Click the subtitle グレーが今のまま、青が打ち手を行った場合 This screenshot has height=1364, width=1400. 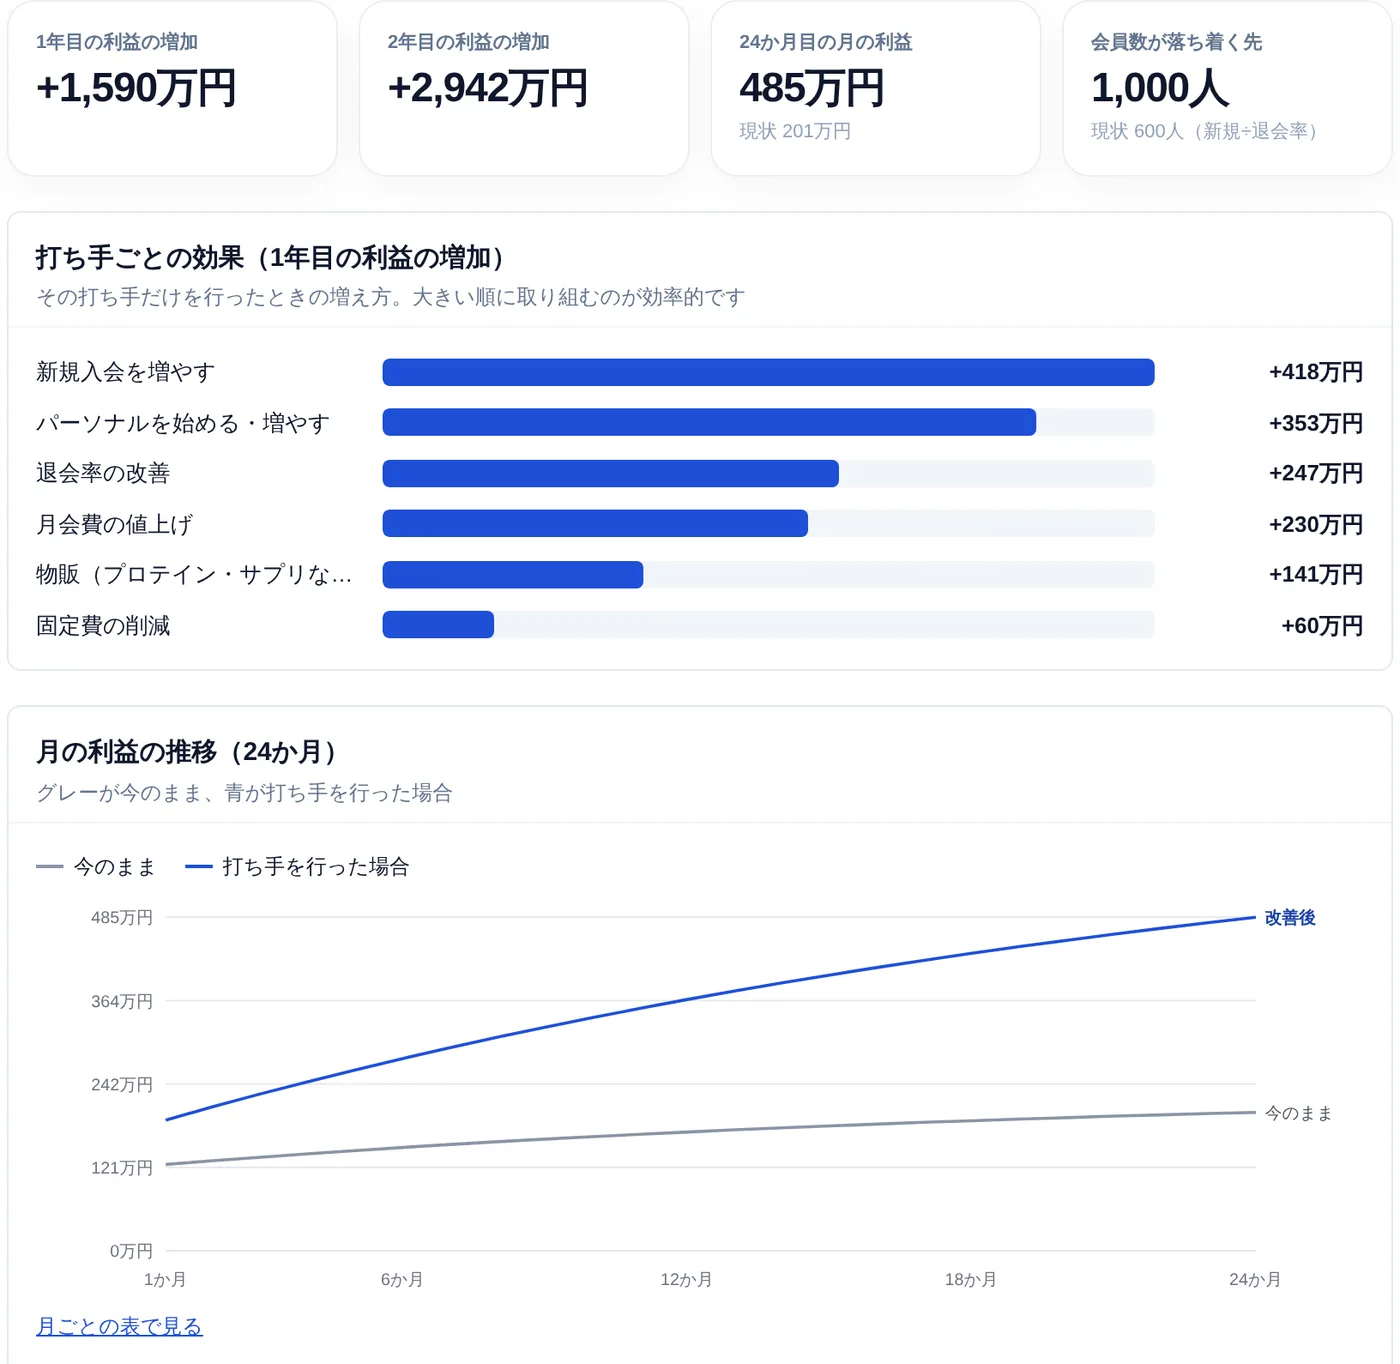[x=244, y=793]
